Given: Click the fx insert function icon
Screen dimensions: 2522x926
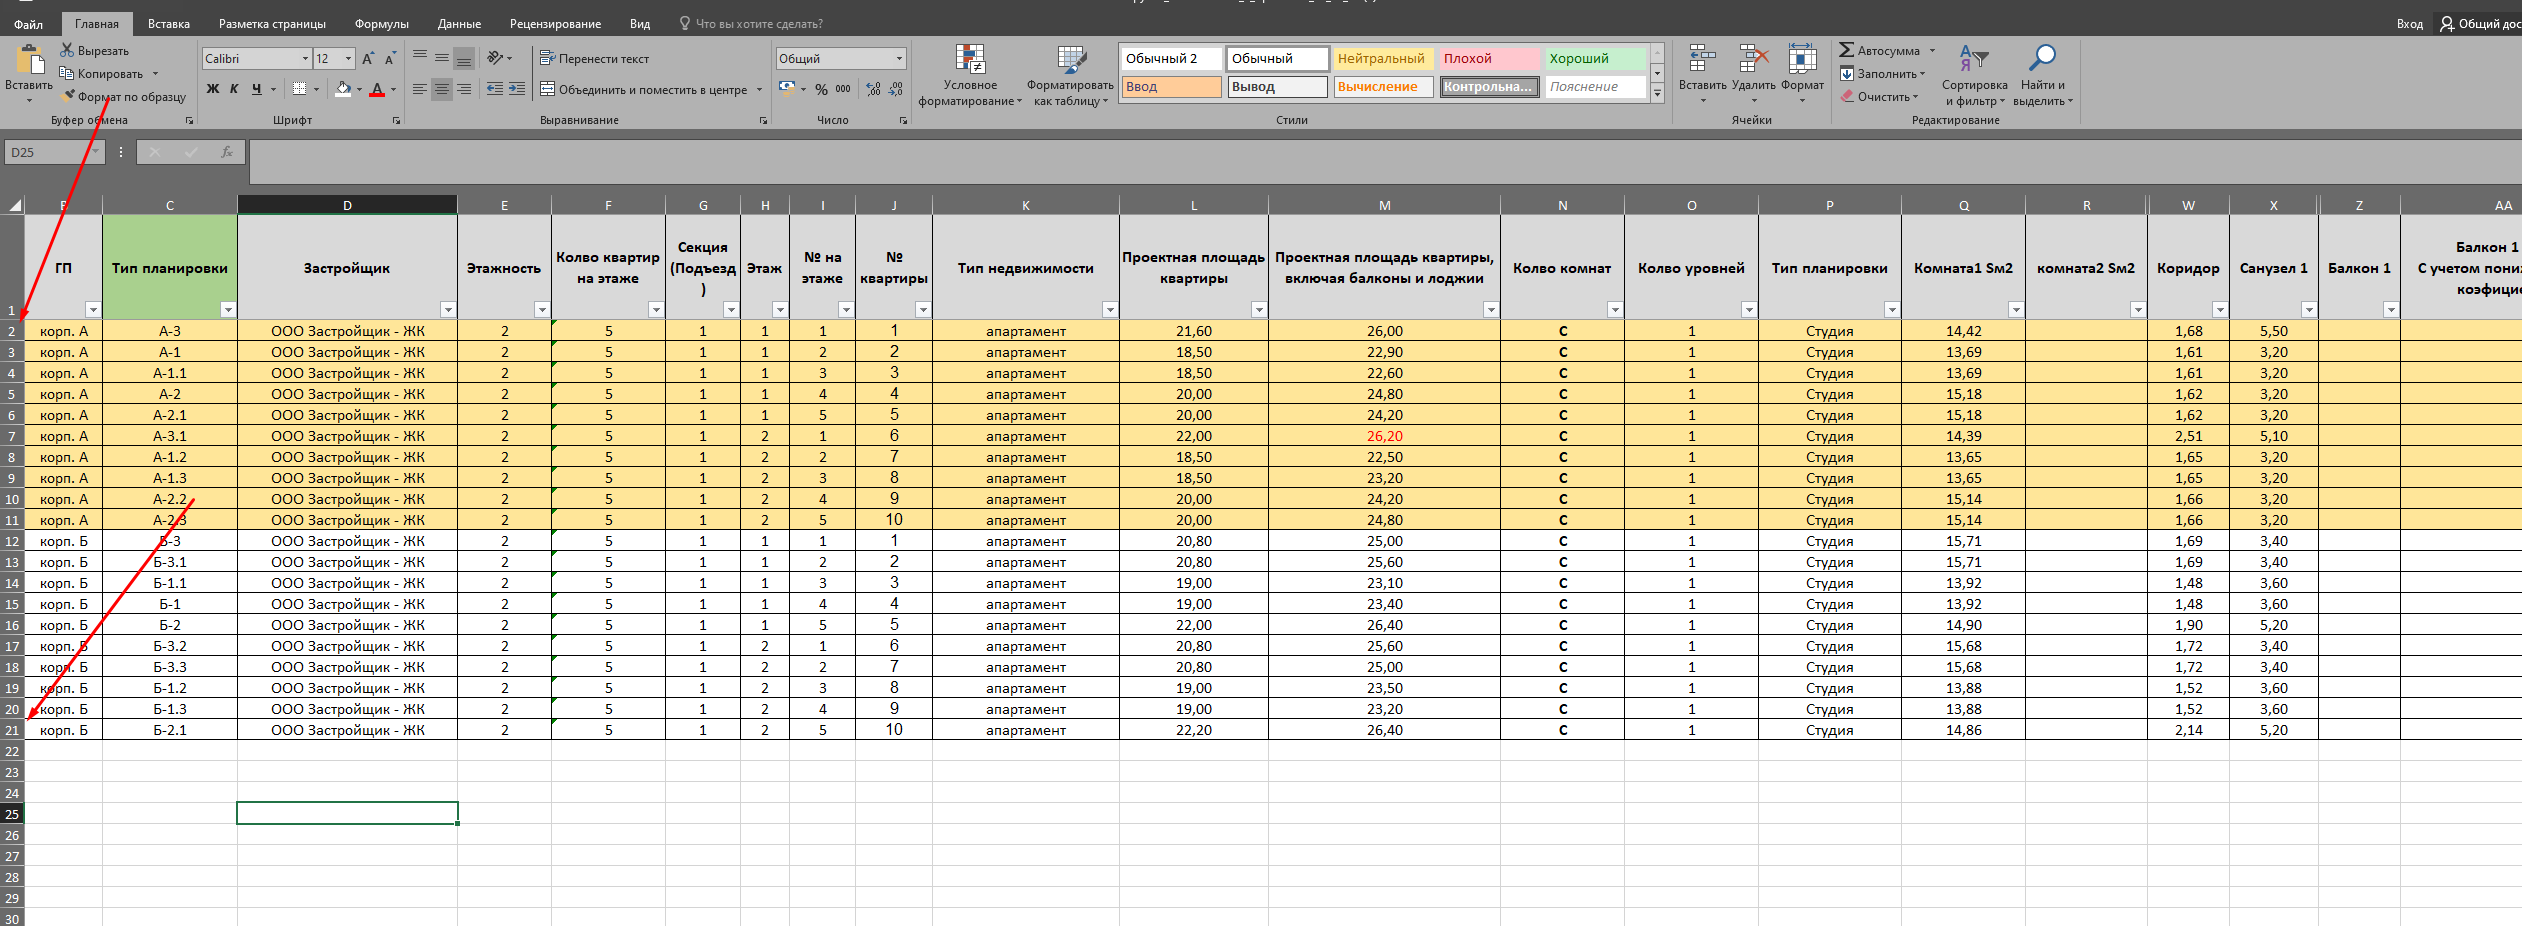Looking at the screenshot, I should point(227,152).
